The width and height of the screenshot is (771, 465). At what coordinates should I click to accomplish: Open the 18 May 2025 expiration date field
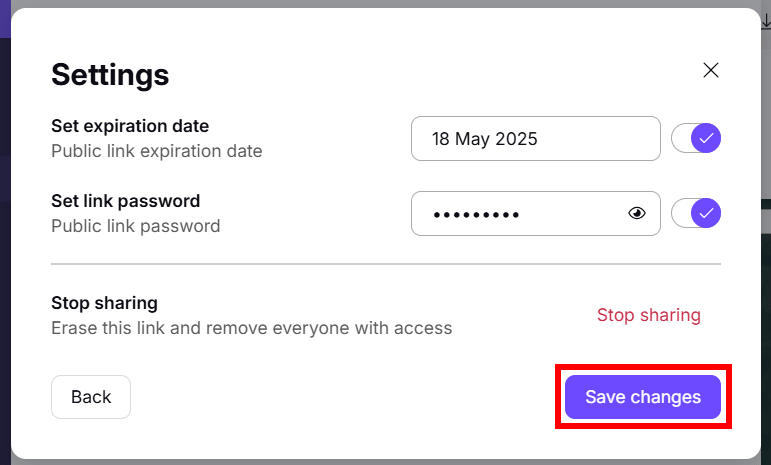click(x=535, y=139)
